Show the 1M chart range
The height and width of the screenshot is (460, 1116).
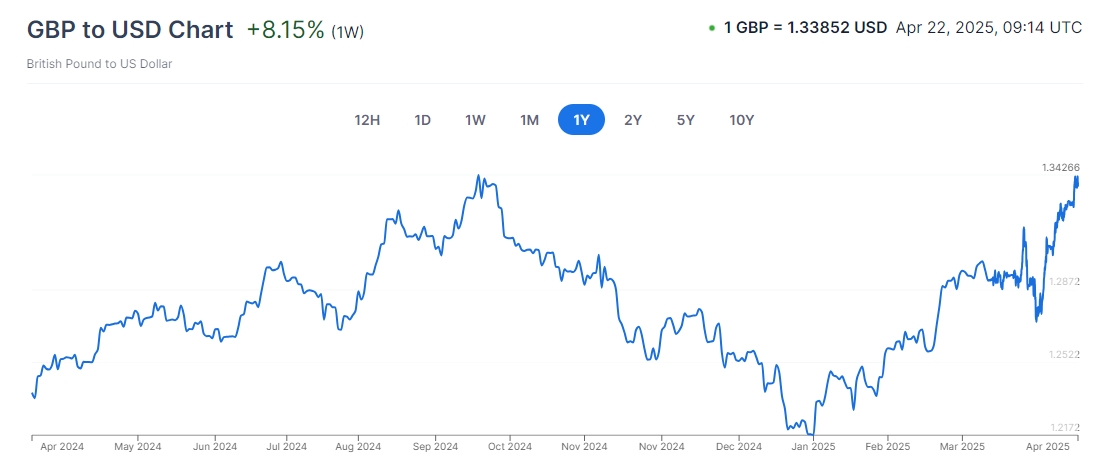click(529, 120)
